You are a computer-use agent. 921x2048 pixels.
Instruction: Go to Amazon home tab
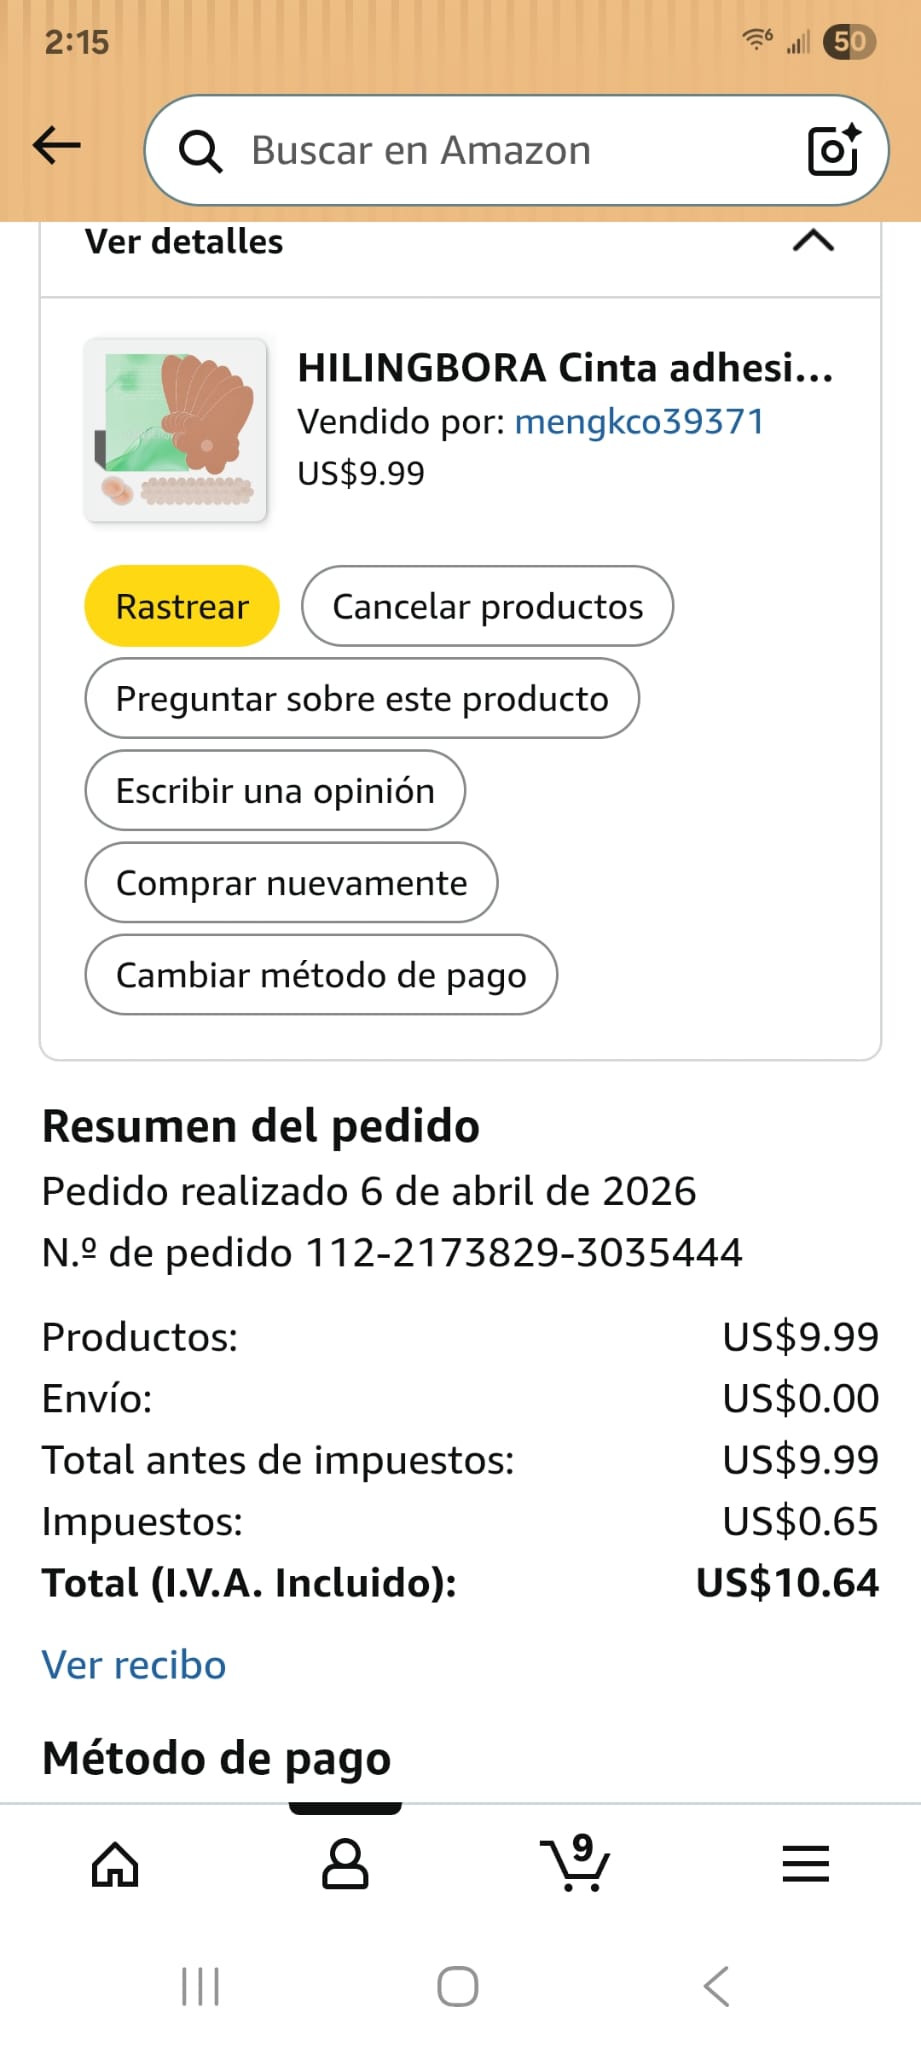115,1864
